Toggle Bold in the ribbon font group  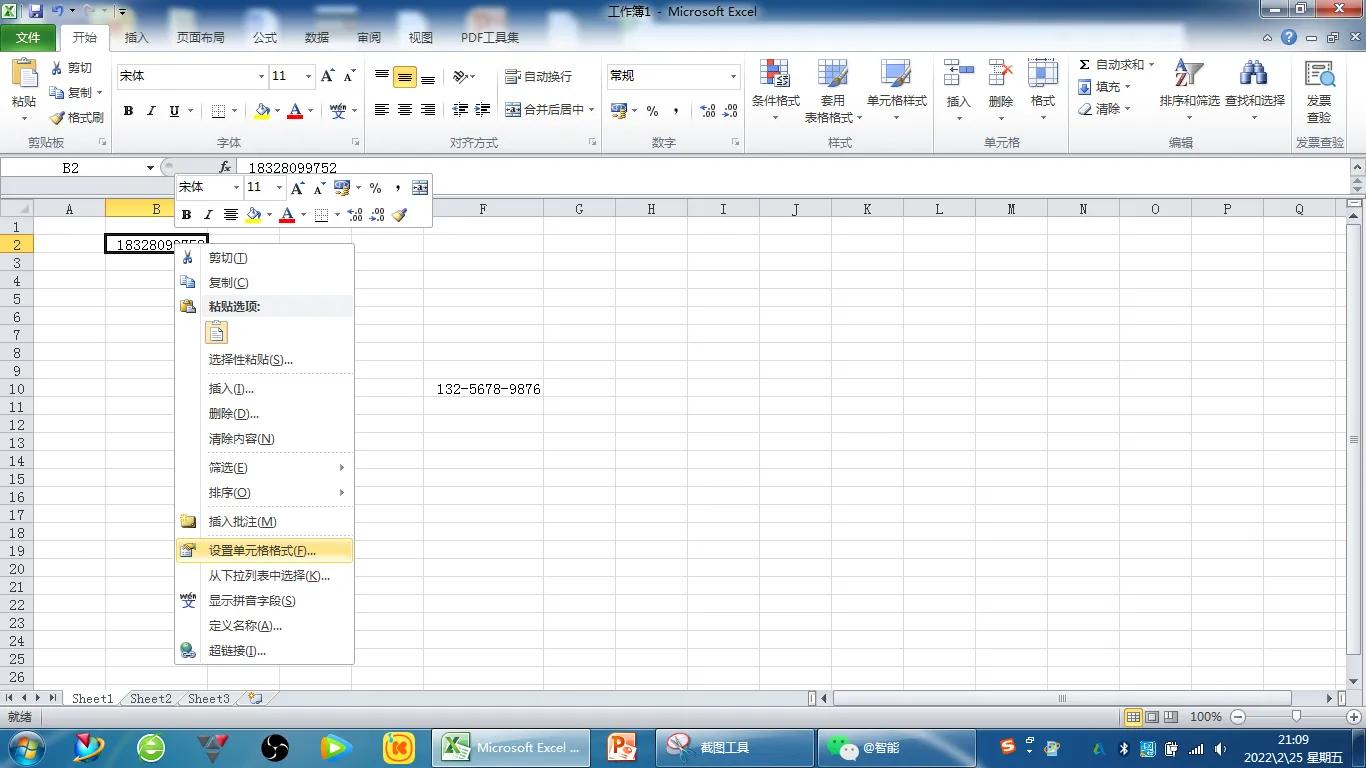(128, 111)
